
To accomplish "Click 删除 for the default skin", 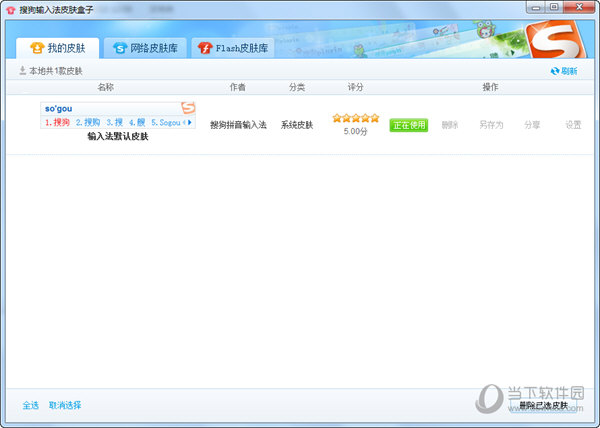I will coord(450,125).
